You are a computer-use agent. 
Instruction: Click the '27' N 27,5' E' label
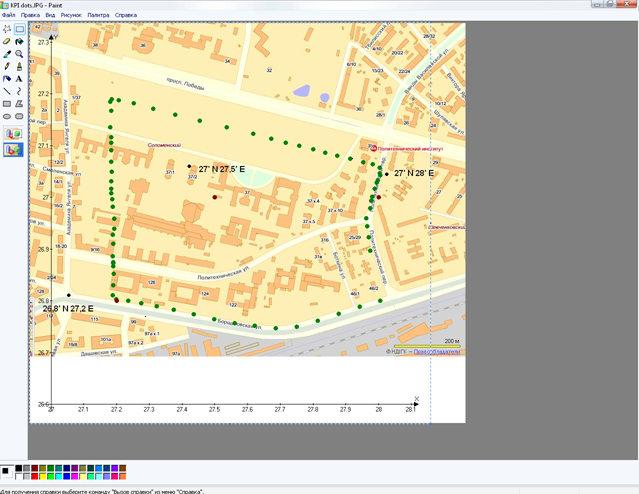tap(222, 169)
